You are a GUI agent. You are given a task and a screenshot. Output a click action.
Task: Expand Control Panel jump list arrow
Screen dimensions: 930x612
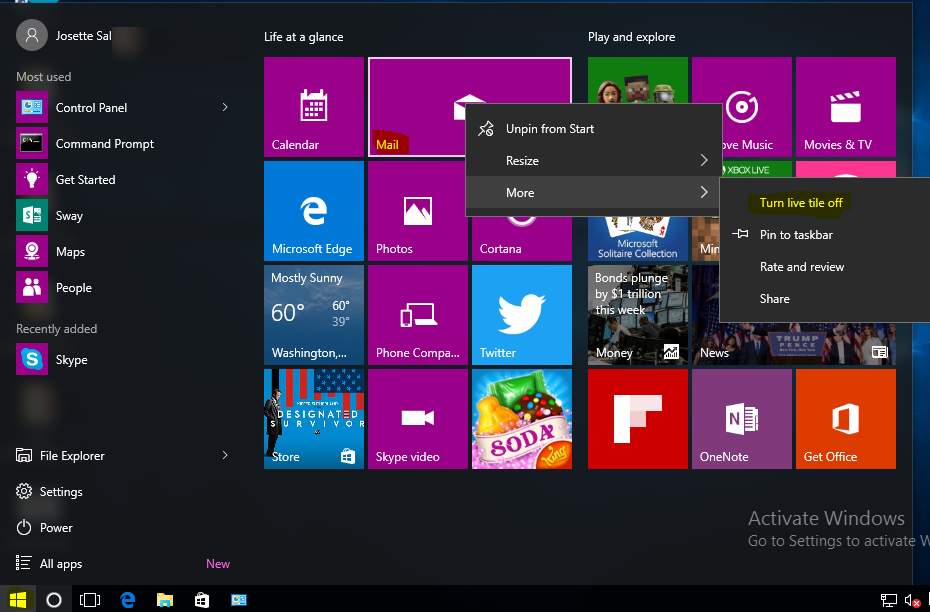coord(225,107)
